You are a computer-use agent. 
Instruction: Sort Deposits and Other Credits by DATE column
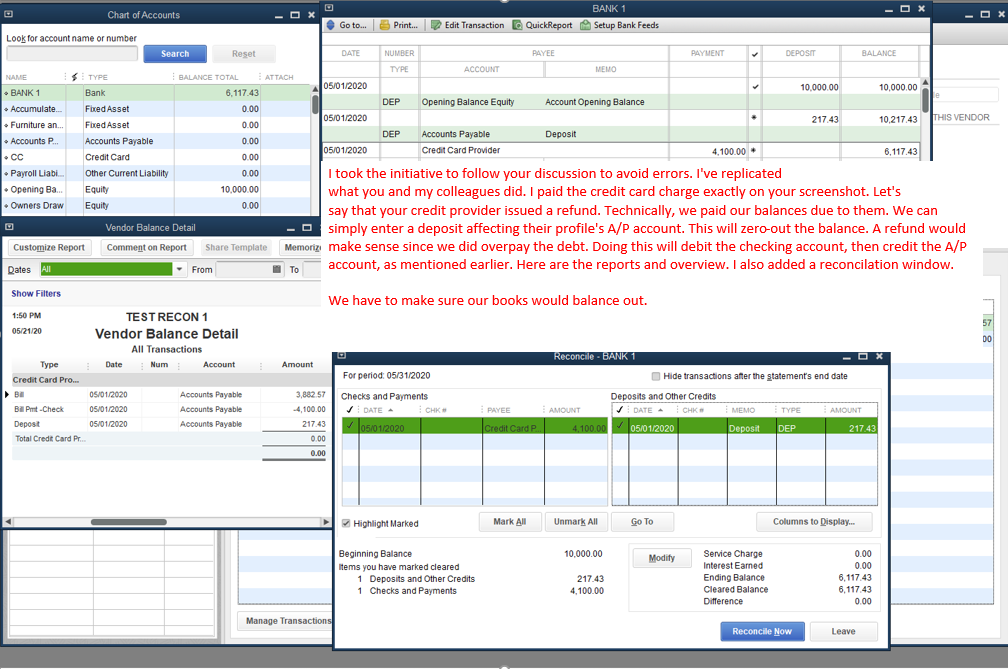point(648,410)
